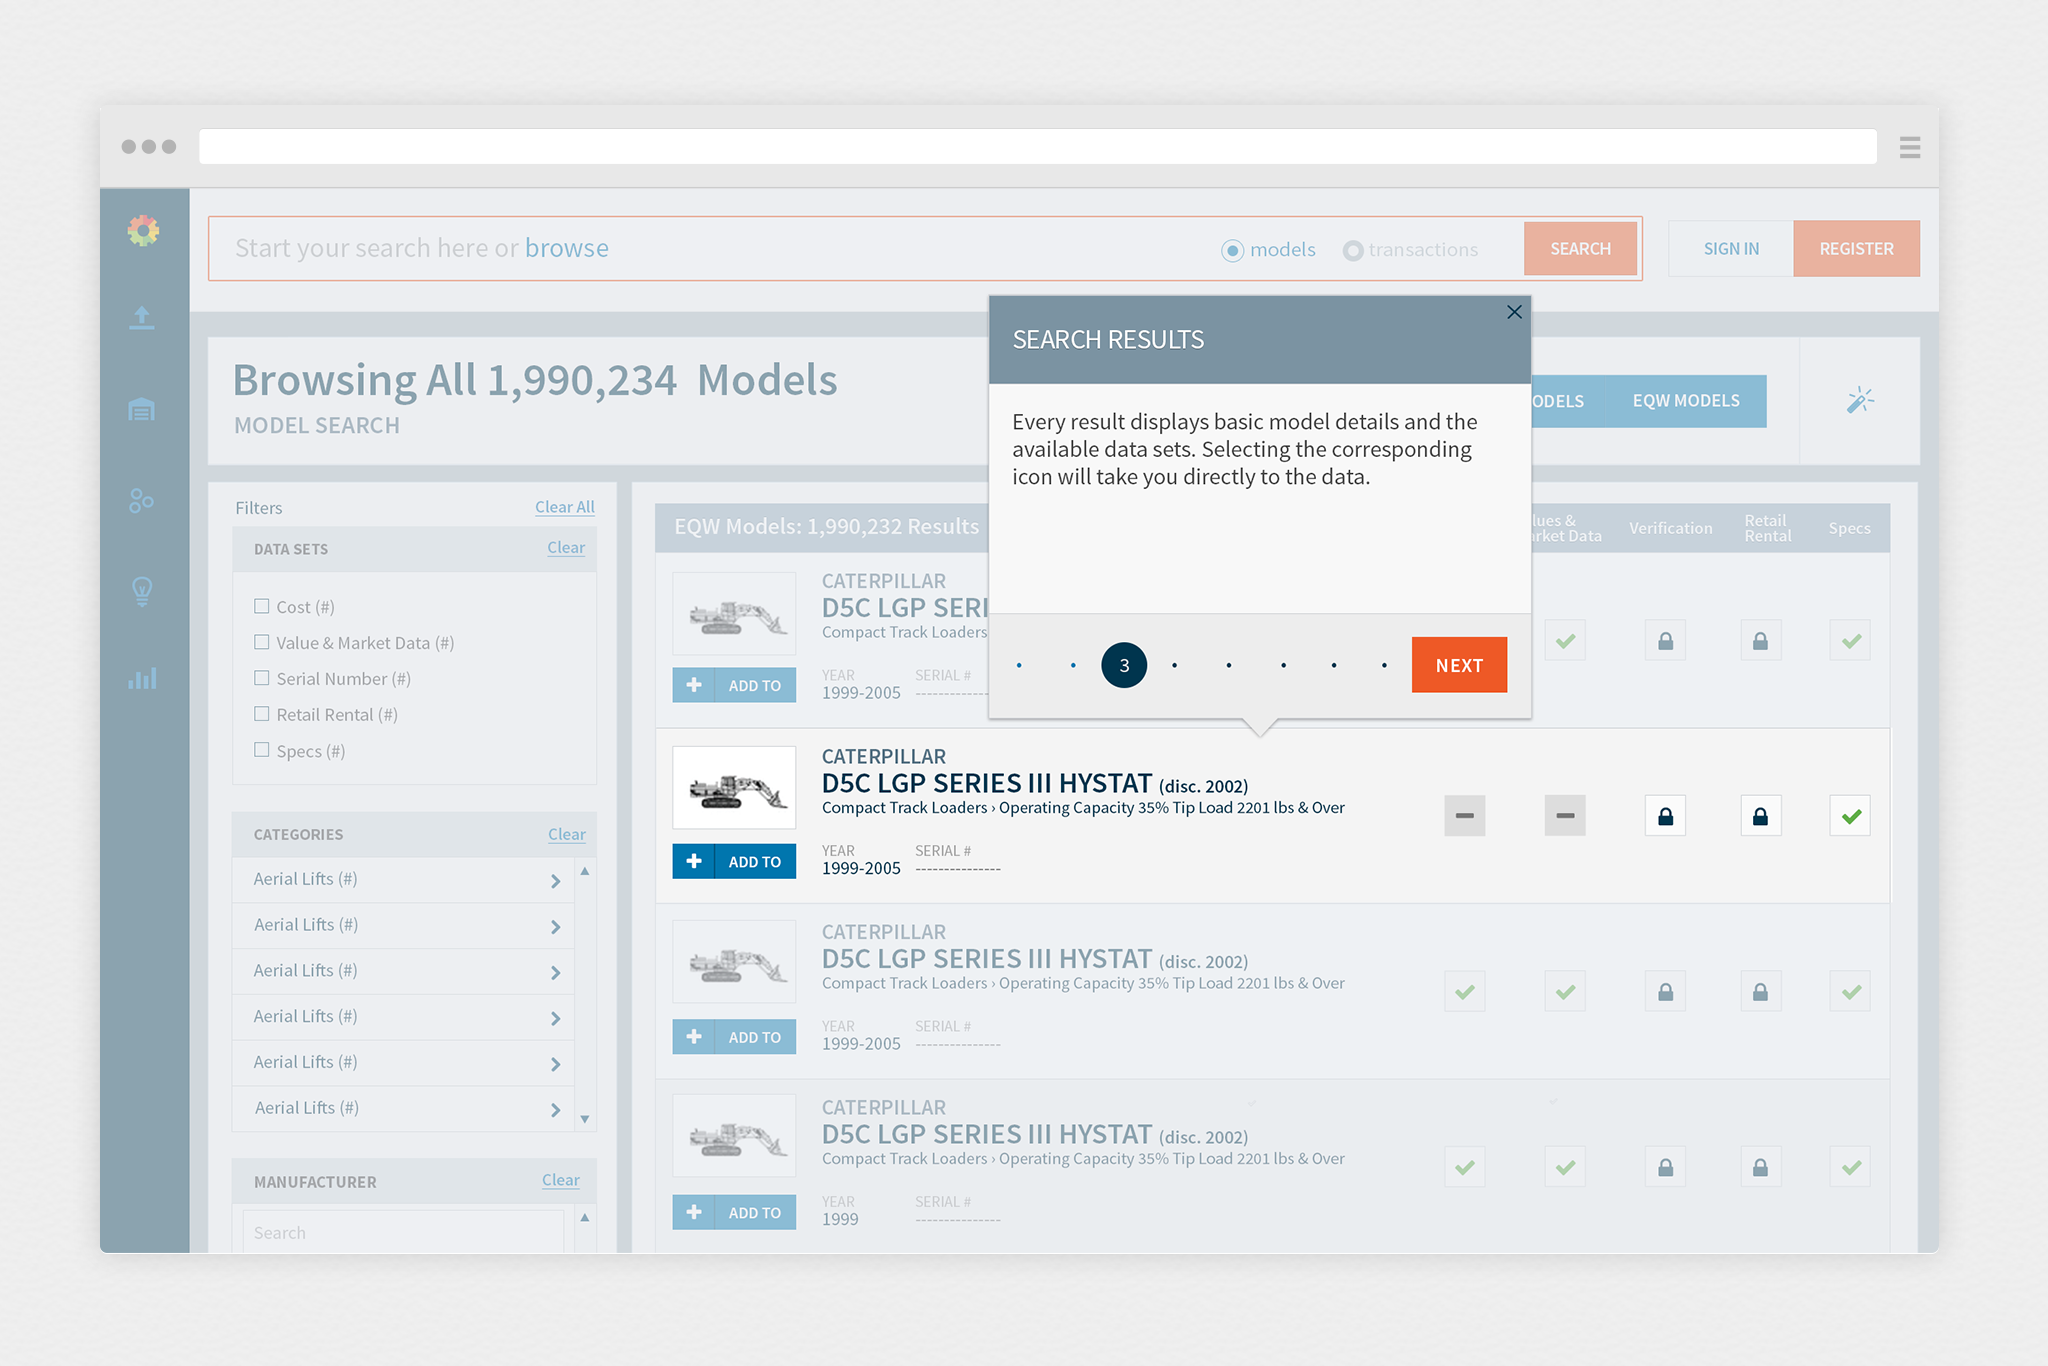This screenshot has height=1366, width=2048.
Task: Expand the first Aerial Lifts category
Action: pyautogui.click(x=555, y=880)
